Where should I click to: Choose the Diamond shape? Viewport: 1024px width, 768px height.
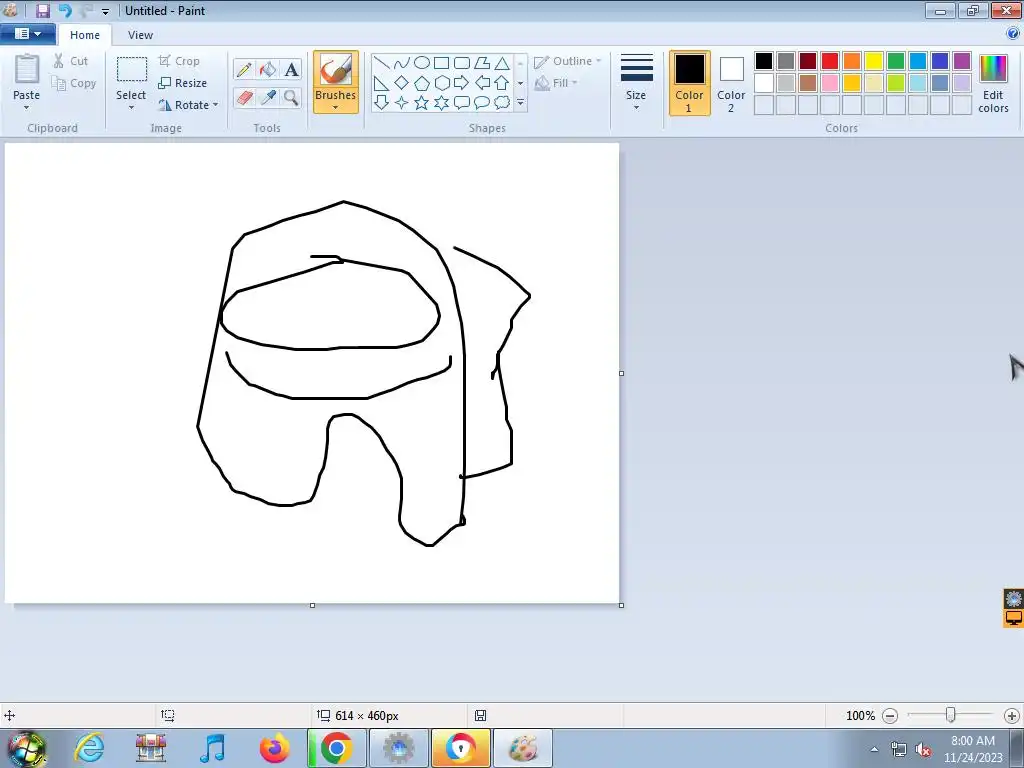click(x=402, y=83)
